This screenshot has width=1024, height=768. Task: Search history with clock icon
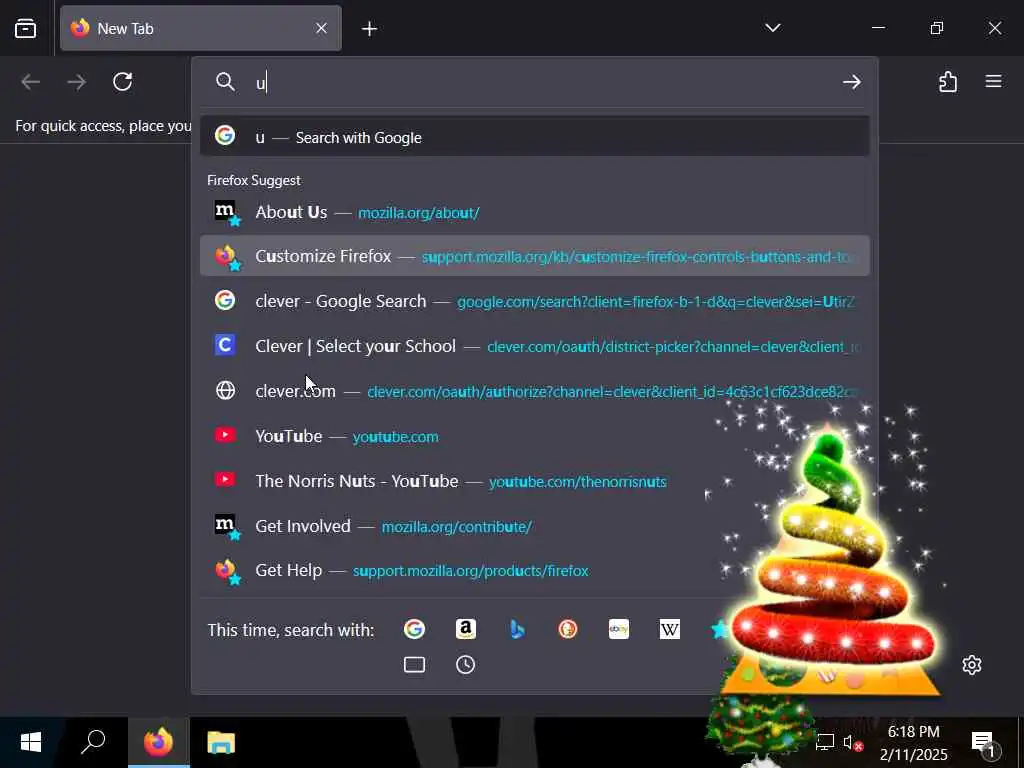click(x=466, y=665)
